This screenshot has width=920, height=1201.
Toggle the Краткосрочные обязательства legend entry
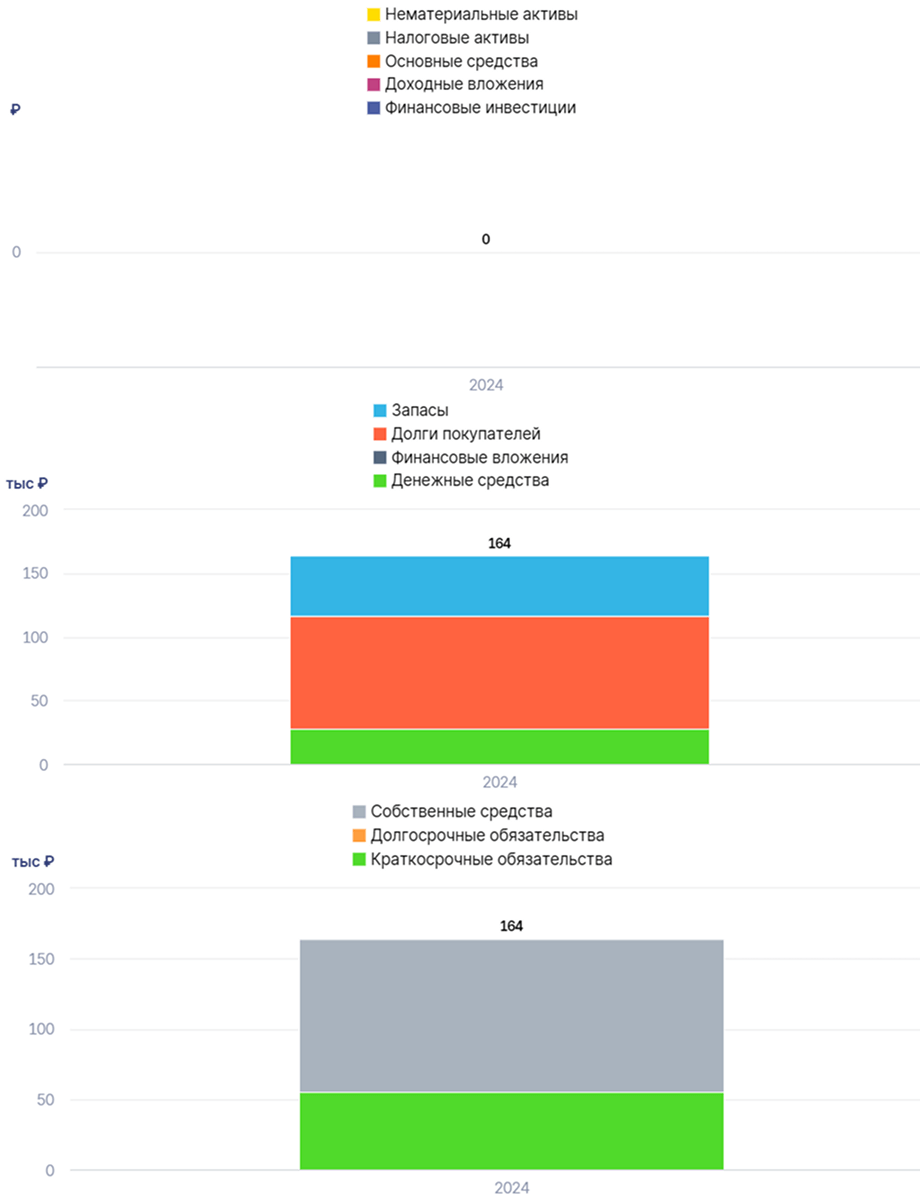point(482,859)
